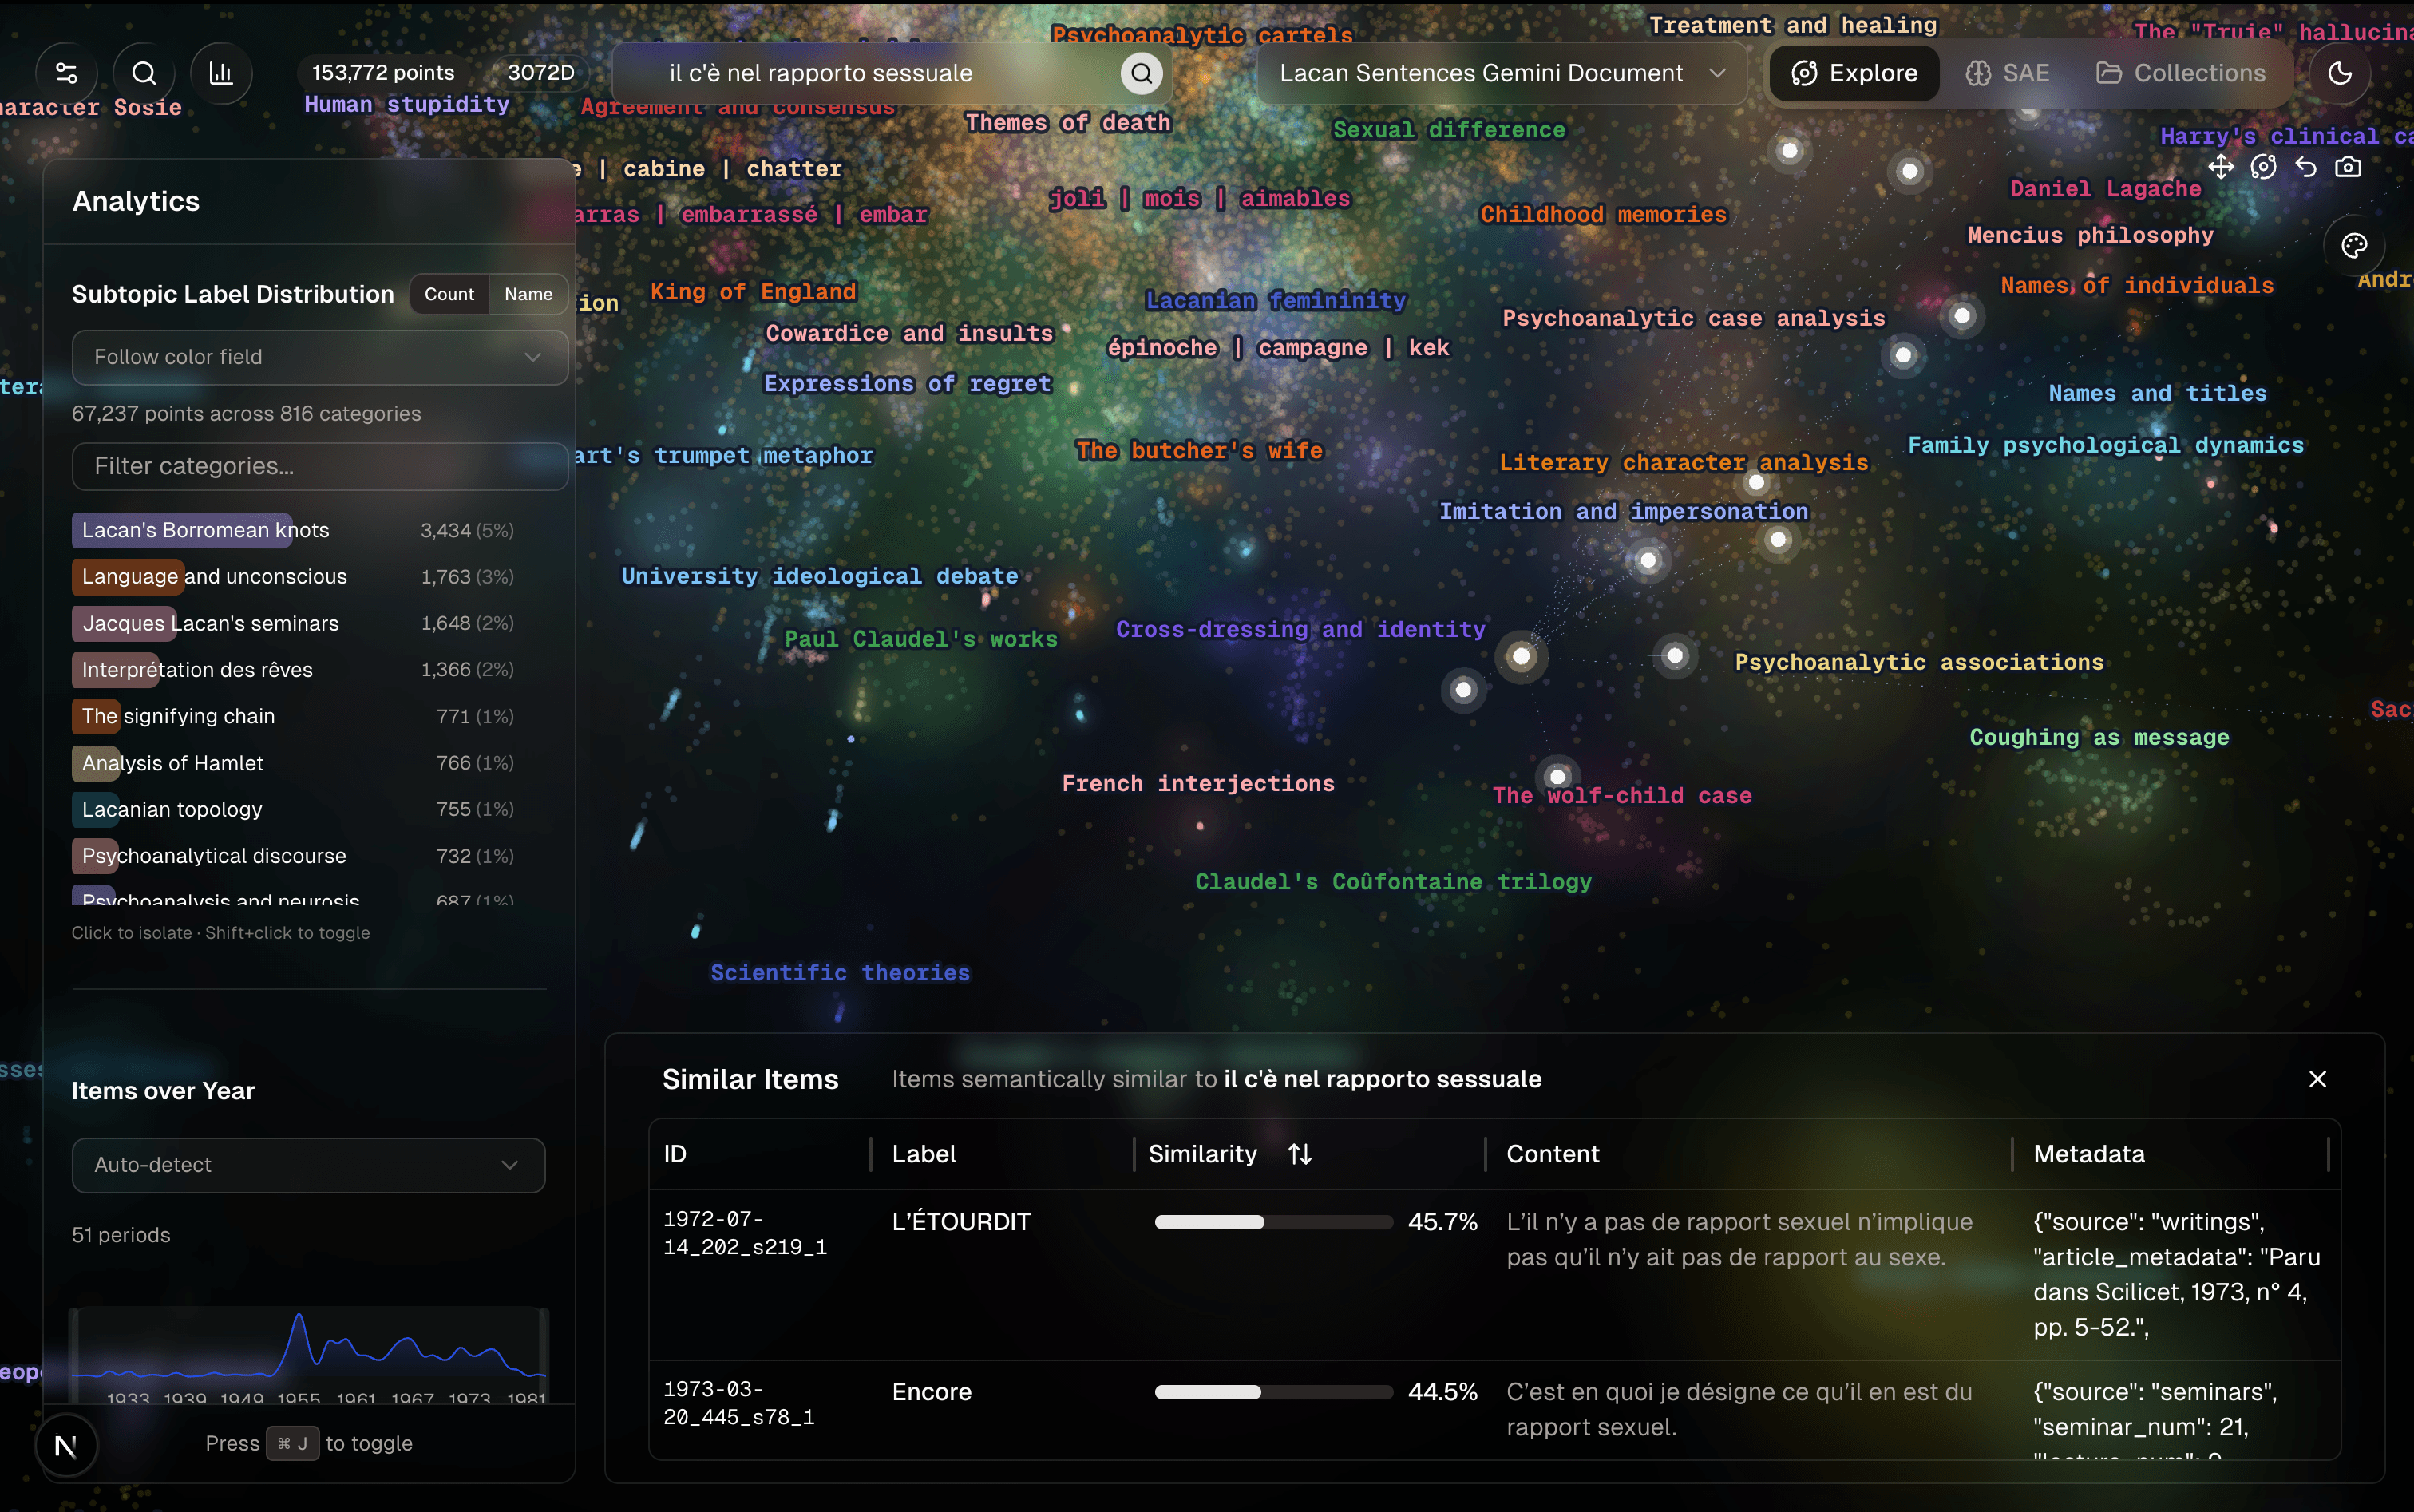Viewport: 2414px width, 1512px height.
Task: Click the L'ÉTOURDIT label cell
Action: [961, 1222]
